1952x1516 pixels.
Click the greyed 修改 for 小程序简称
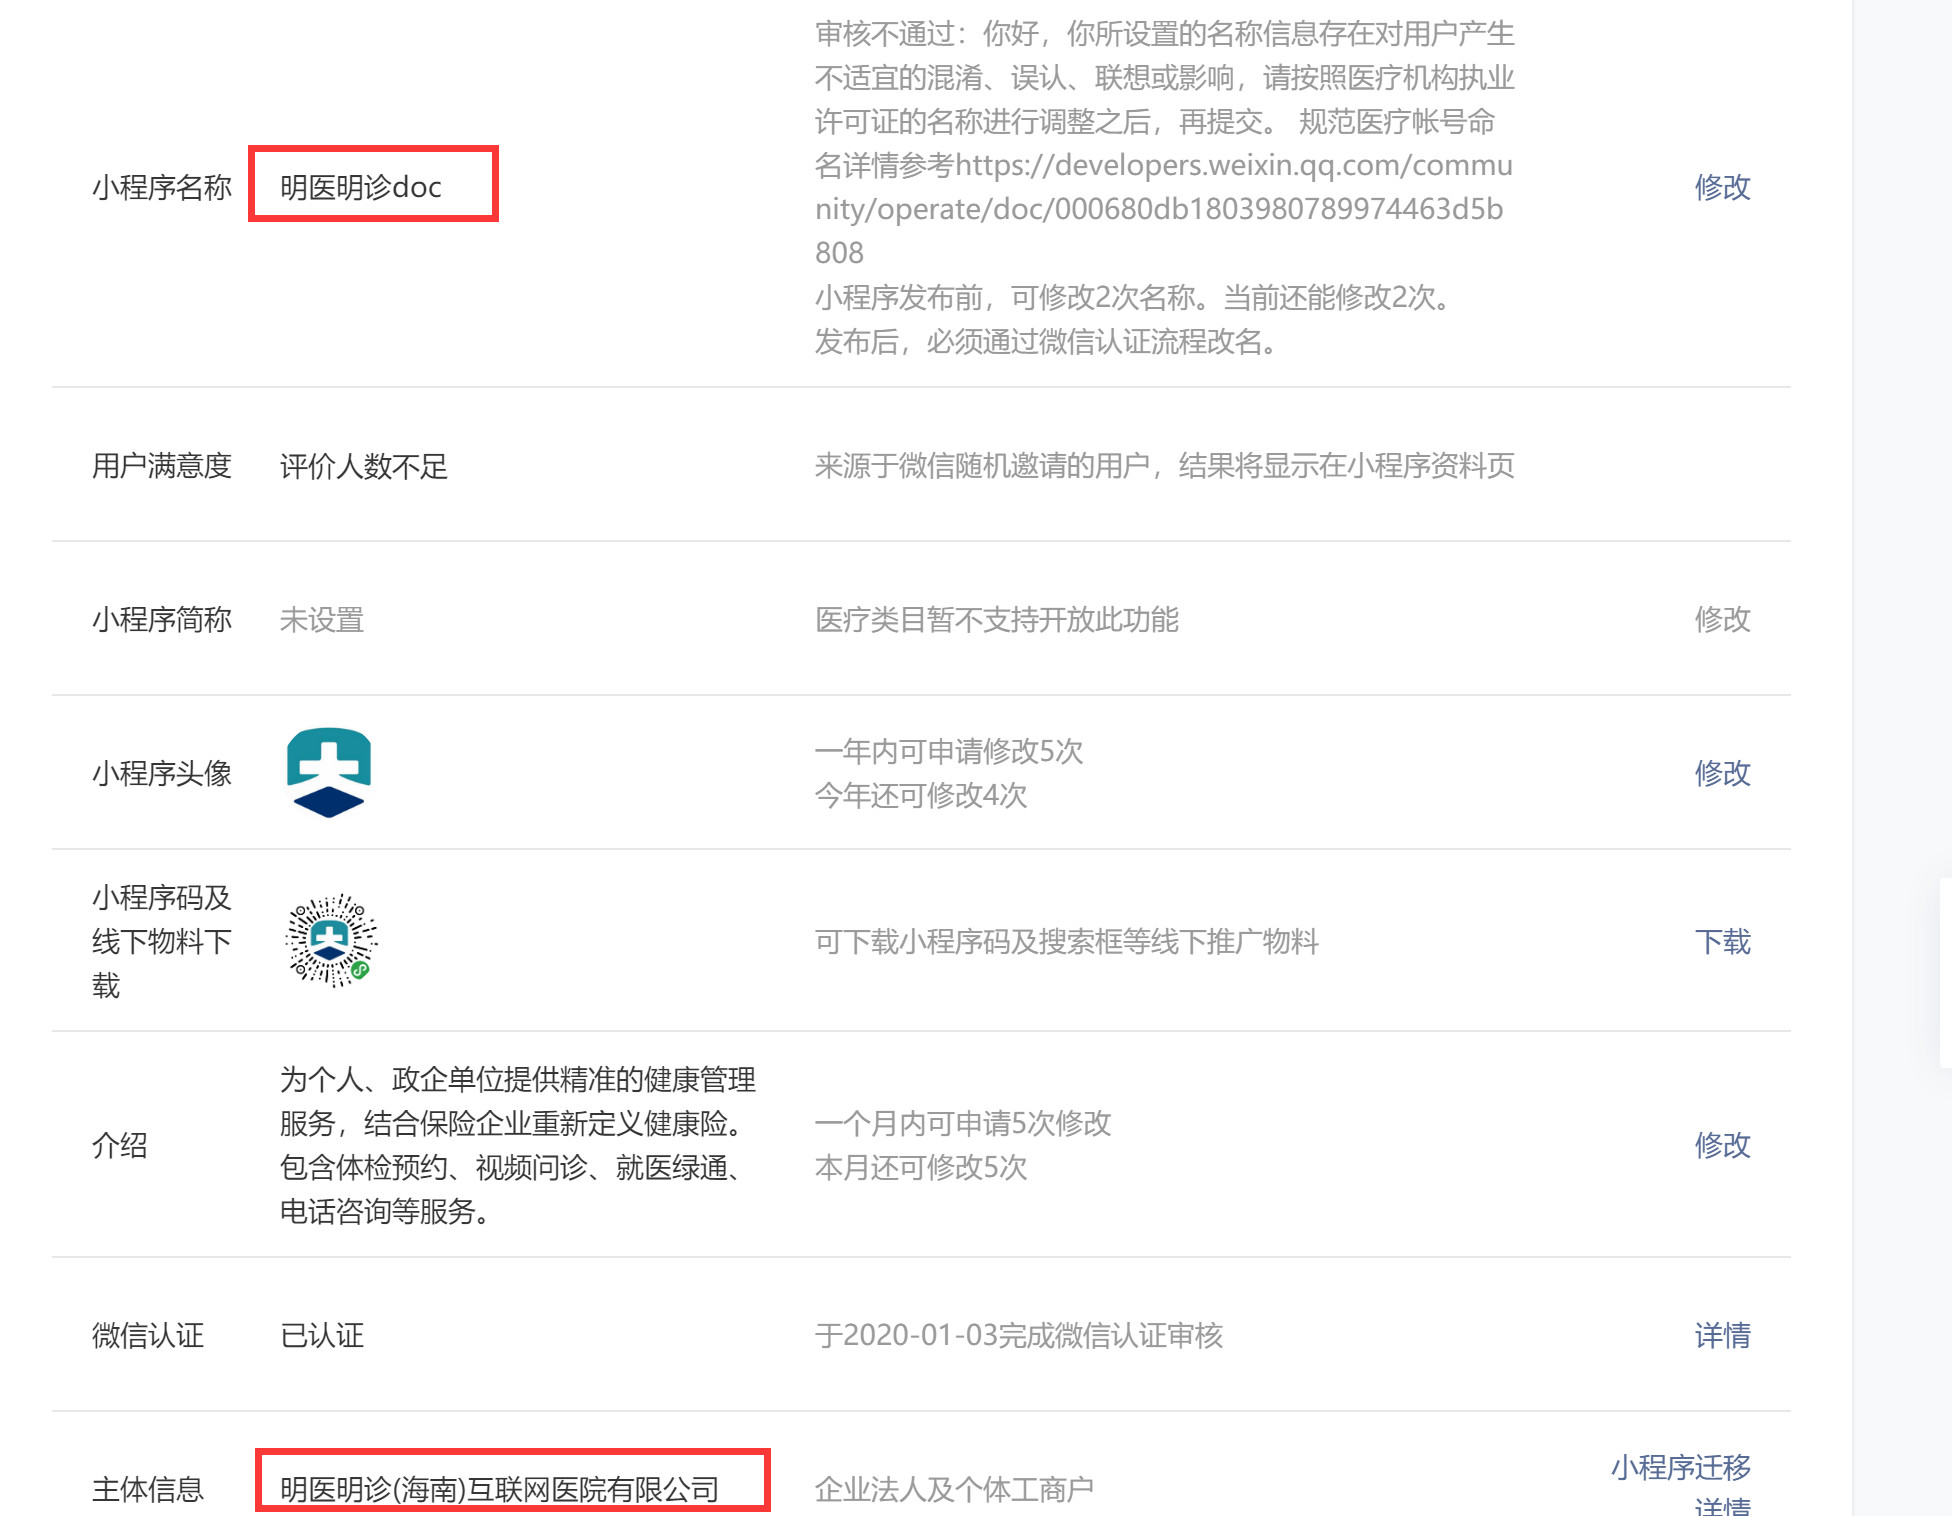coord(1721,619)
